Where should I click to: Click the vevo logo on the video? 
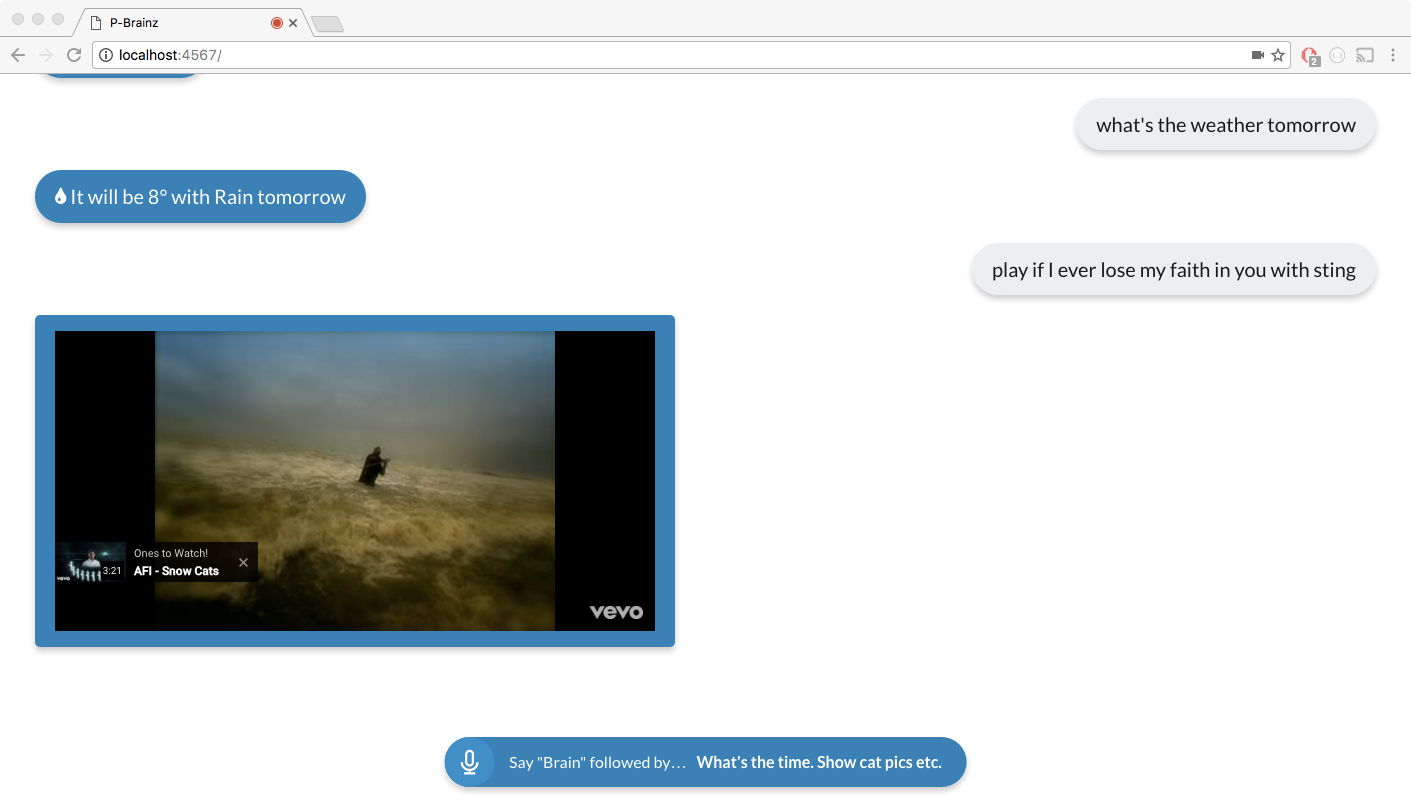[x=616, y=612]
